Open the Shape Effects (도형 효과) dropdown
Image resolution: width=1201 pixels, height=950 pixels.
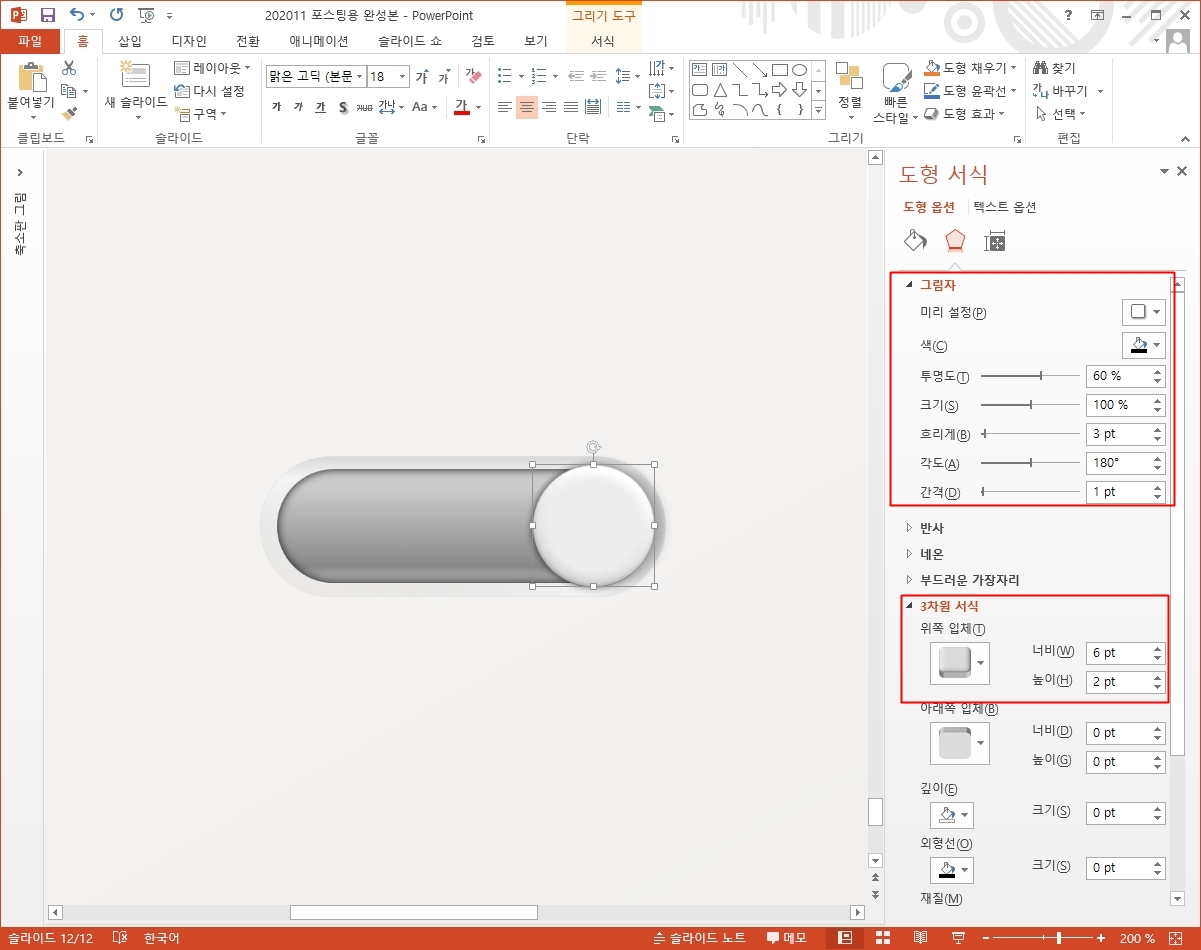[x=965, y=114]
